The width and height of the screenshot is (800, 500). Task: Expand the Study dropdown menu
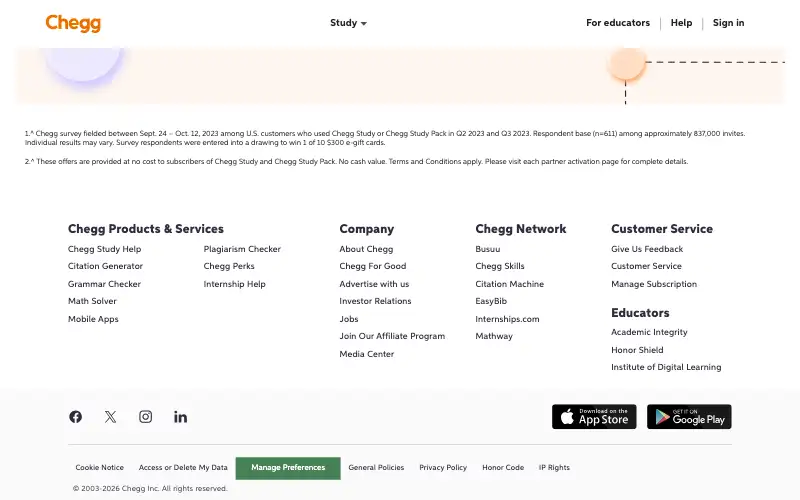(348, 23)
